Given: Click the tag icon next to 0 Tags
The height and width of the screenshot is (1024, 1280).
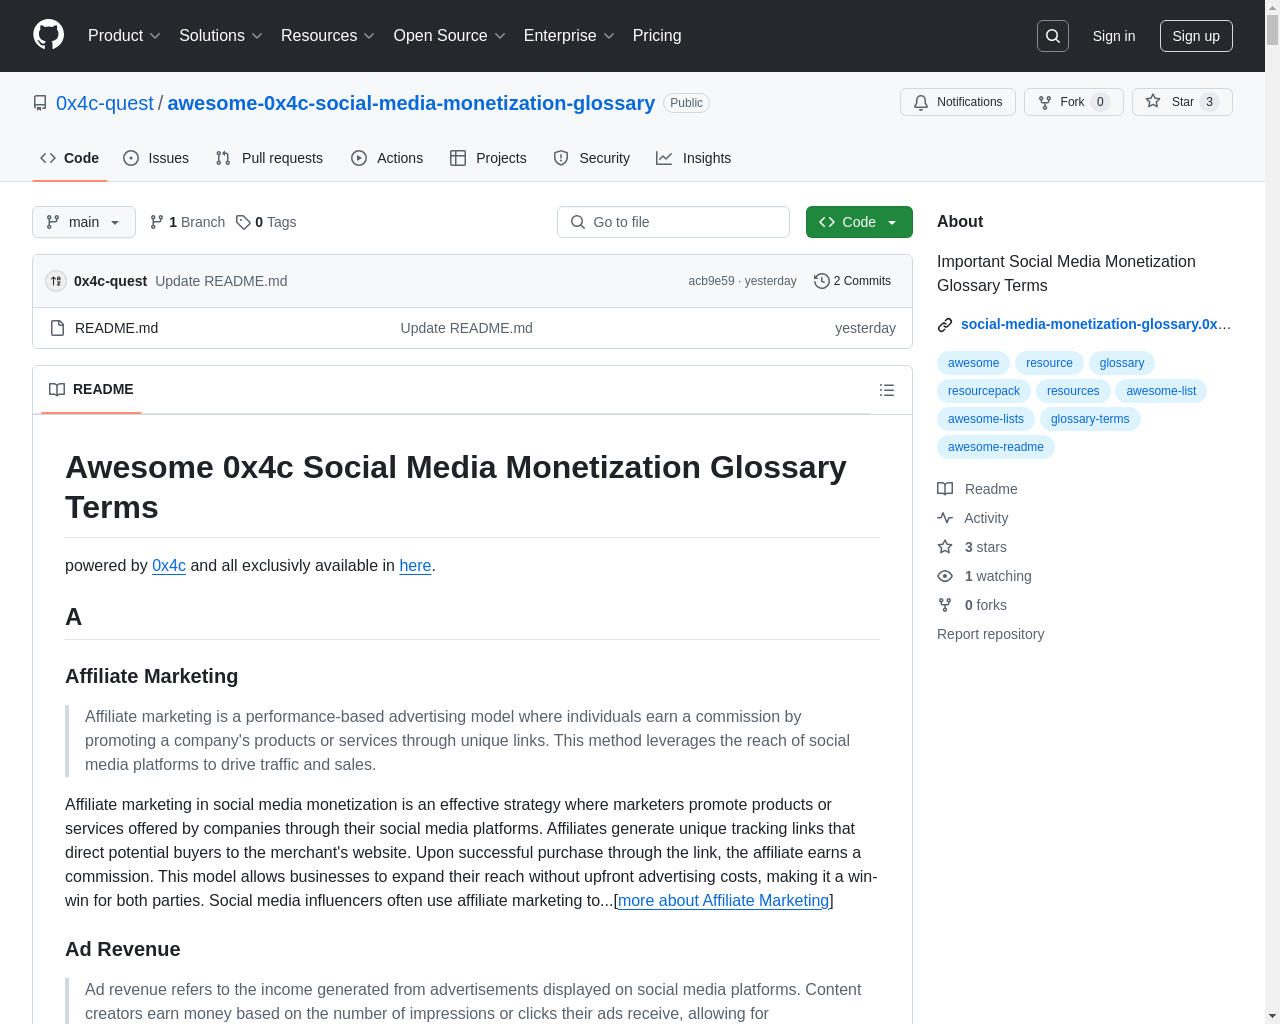Looking at the screenshot, I should pos(243,222).
